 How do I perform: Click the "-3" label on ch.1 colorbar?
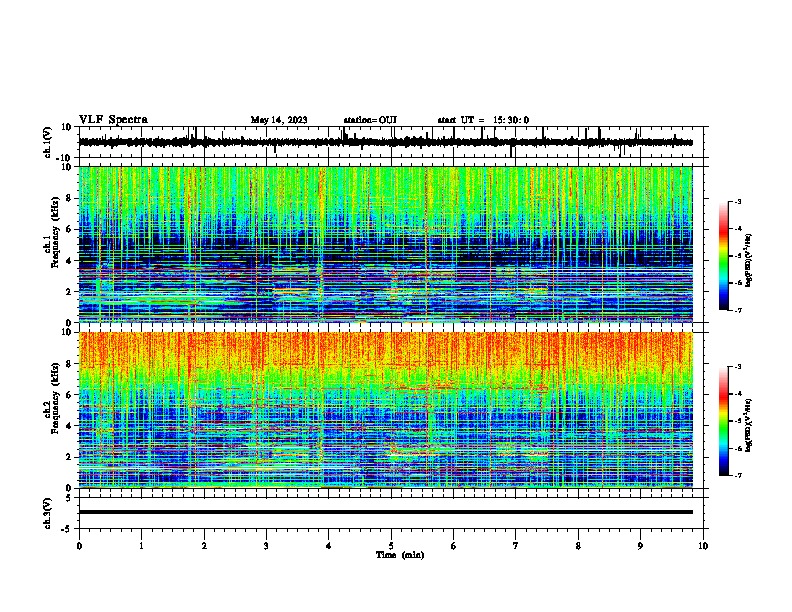point(738,202)
